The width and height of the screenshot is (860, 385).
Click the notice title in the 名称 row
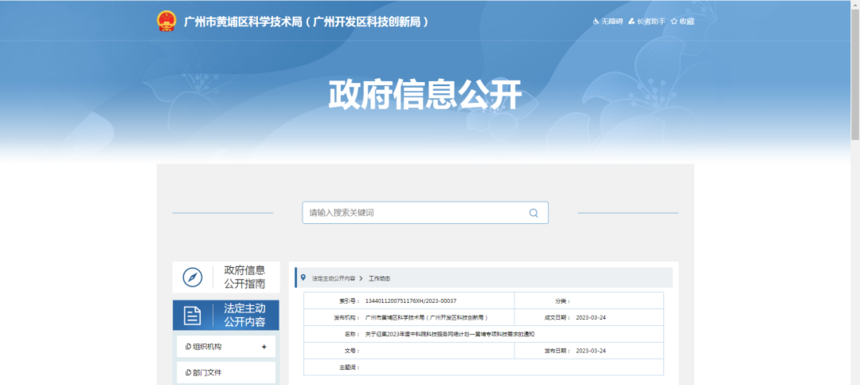pyautogui.click(x=450, y=334)
